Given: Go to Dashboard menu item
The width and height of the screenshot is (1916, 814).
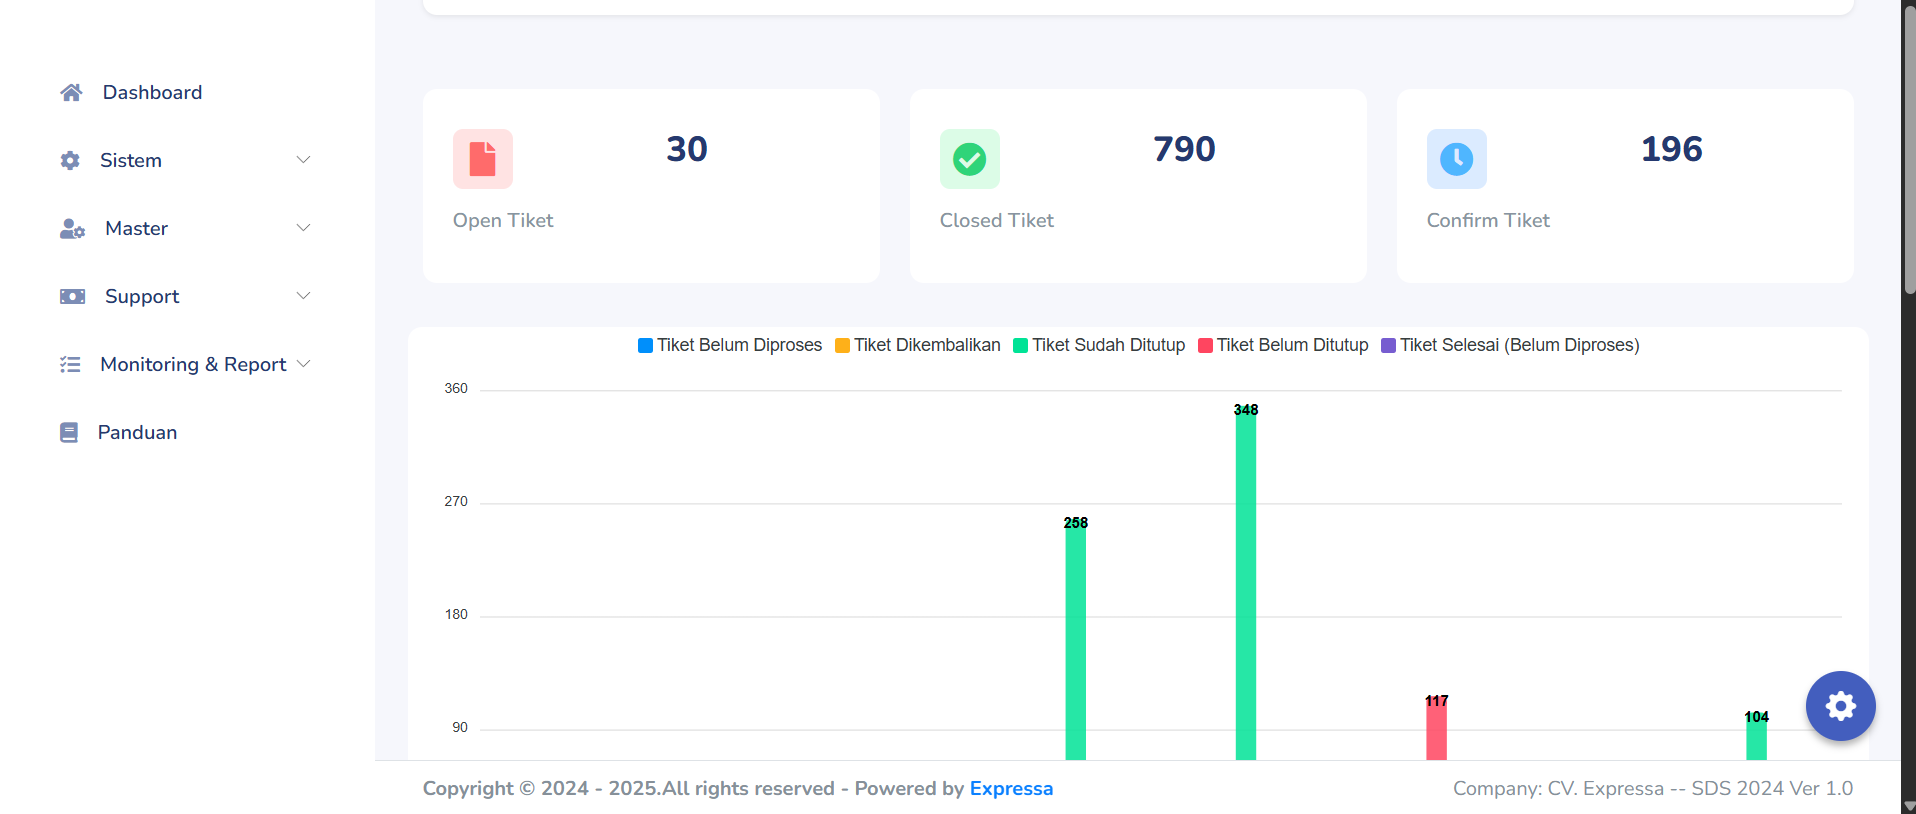Looking at the screenshot, I should tap(152, 93).
